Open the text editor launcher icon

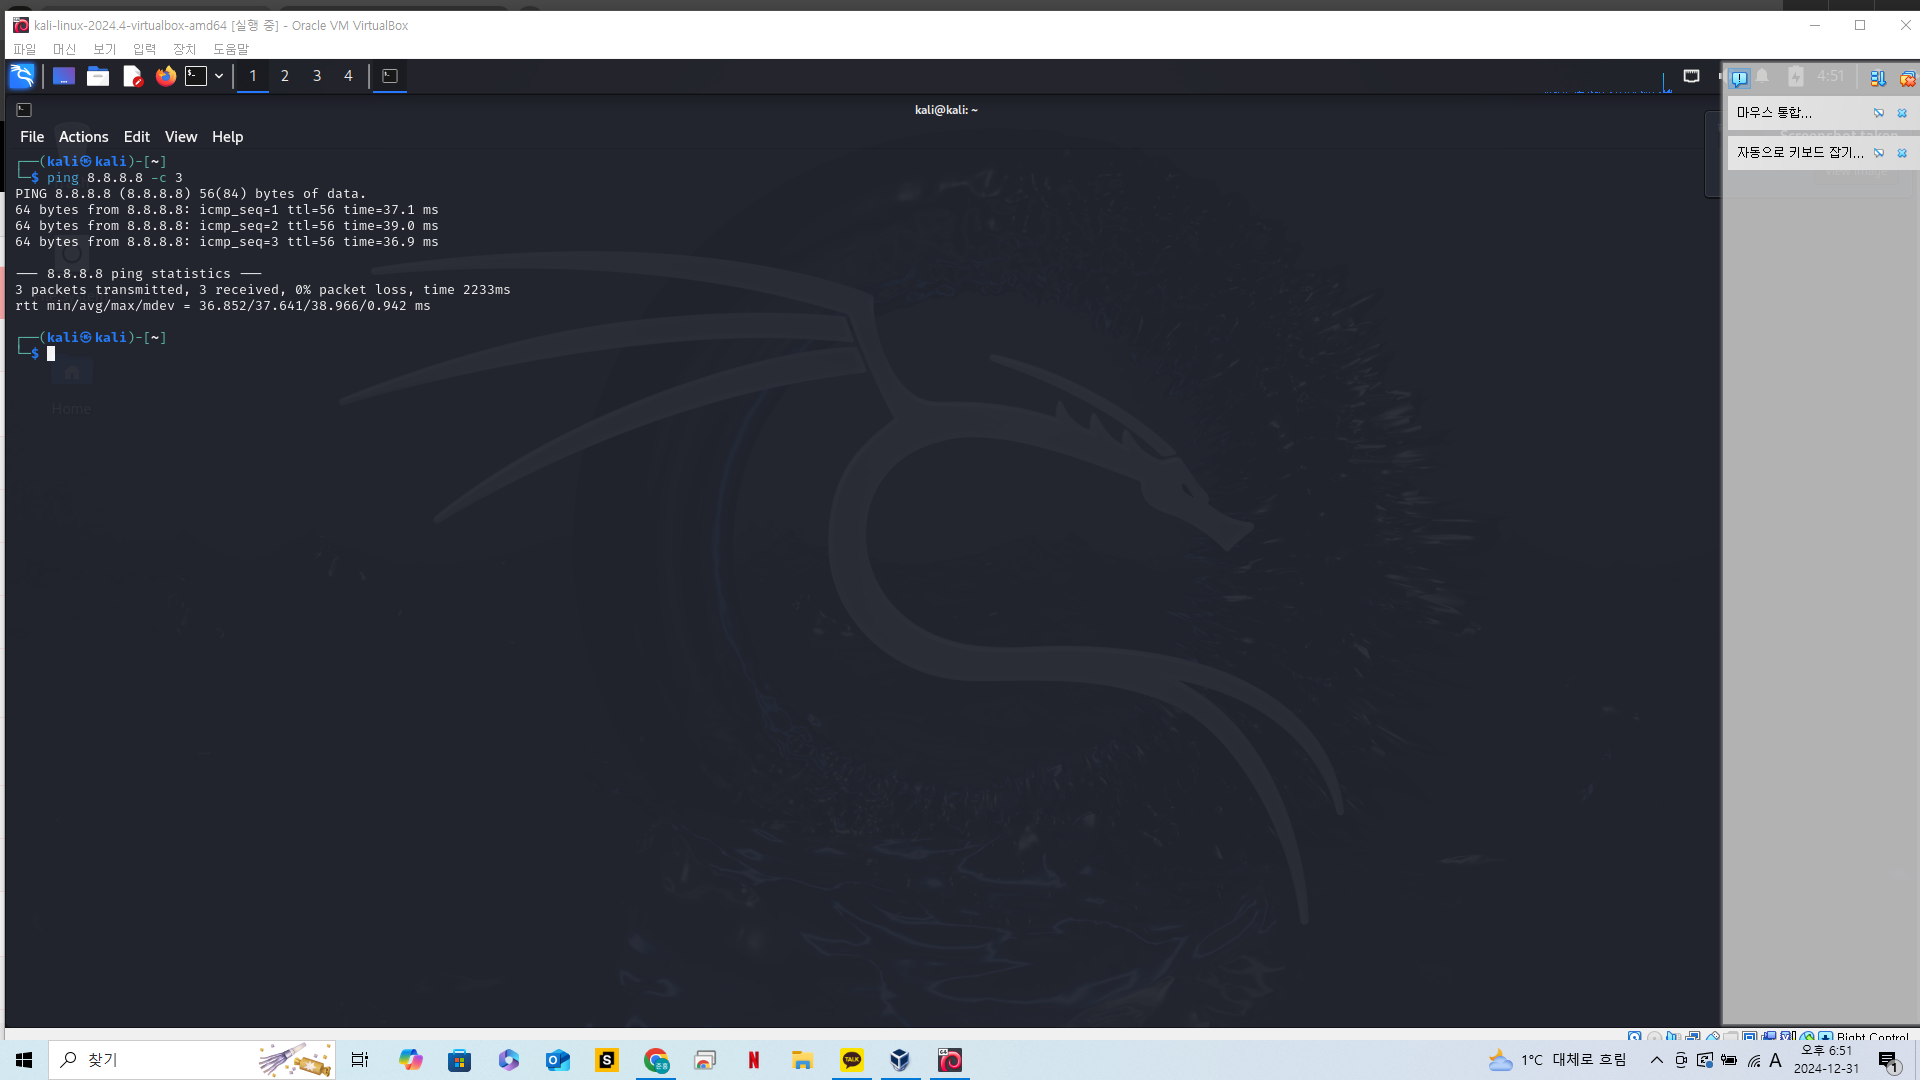click(132, 76)
